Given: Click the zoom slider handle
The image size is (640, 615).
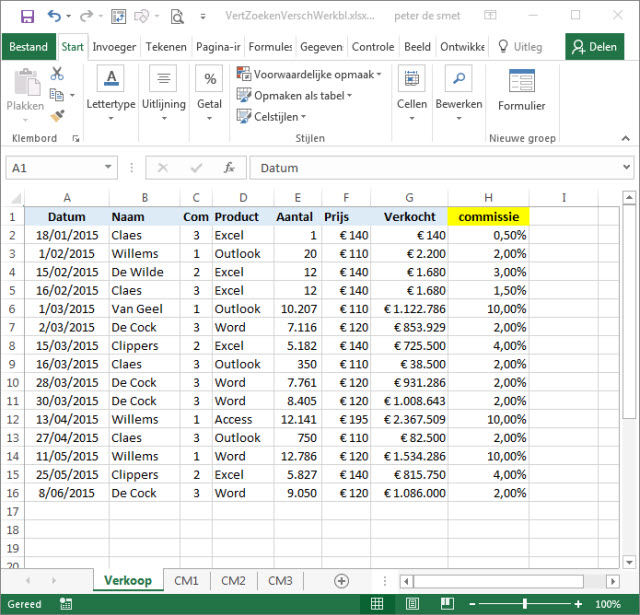Looking at the screenshot, I should (525, 604).
